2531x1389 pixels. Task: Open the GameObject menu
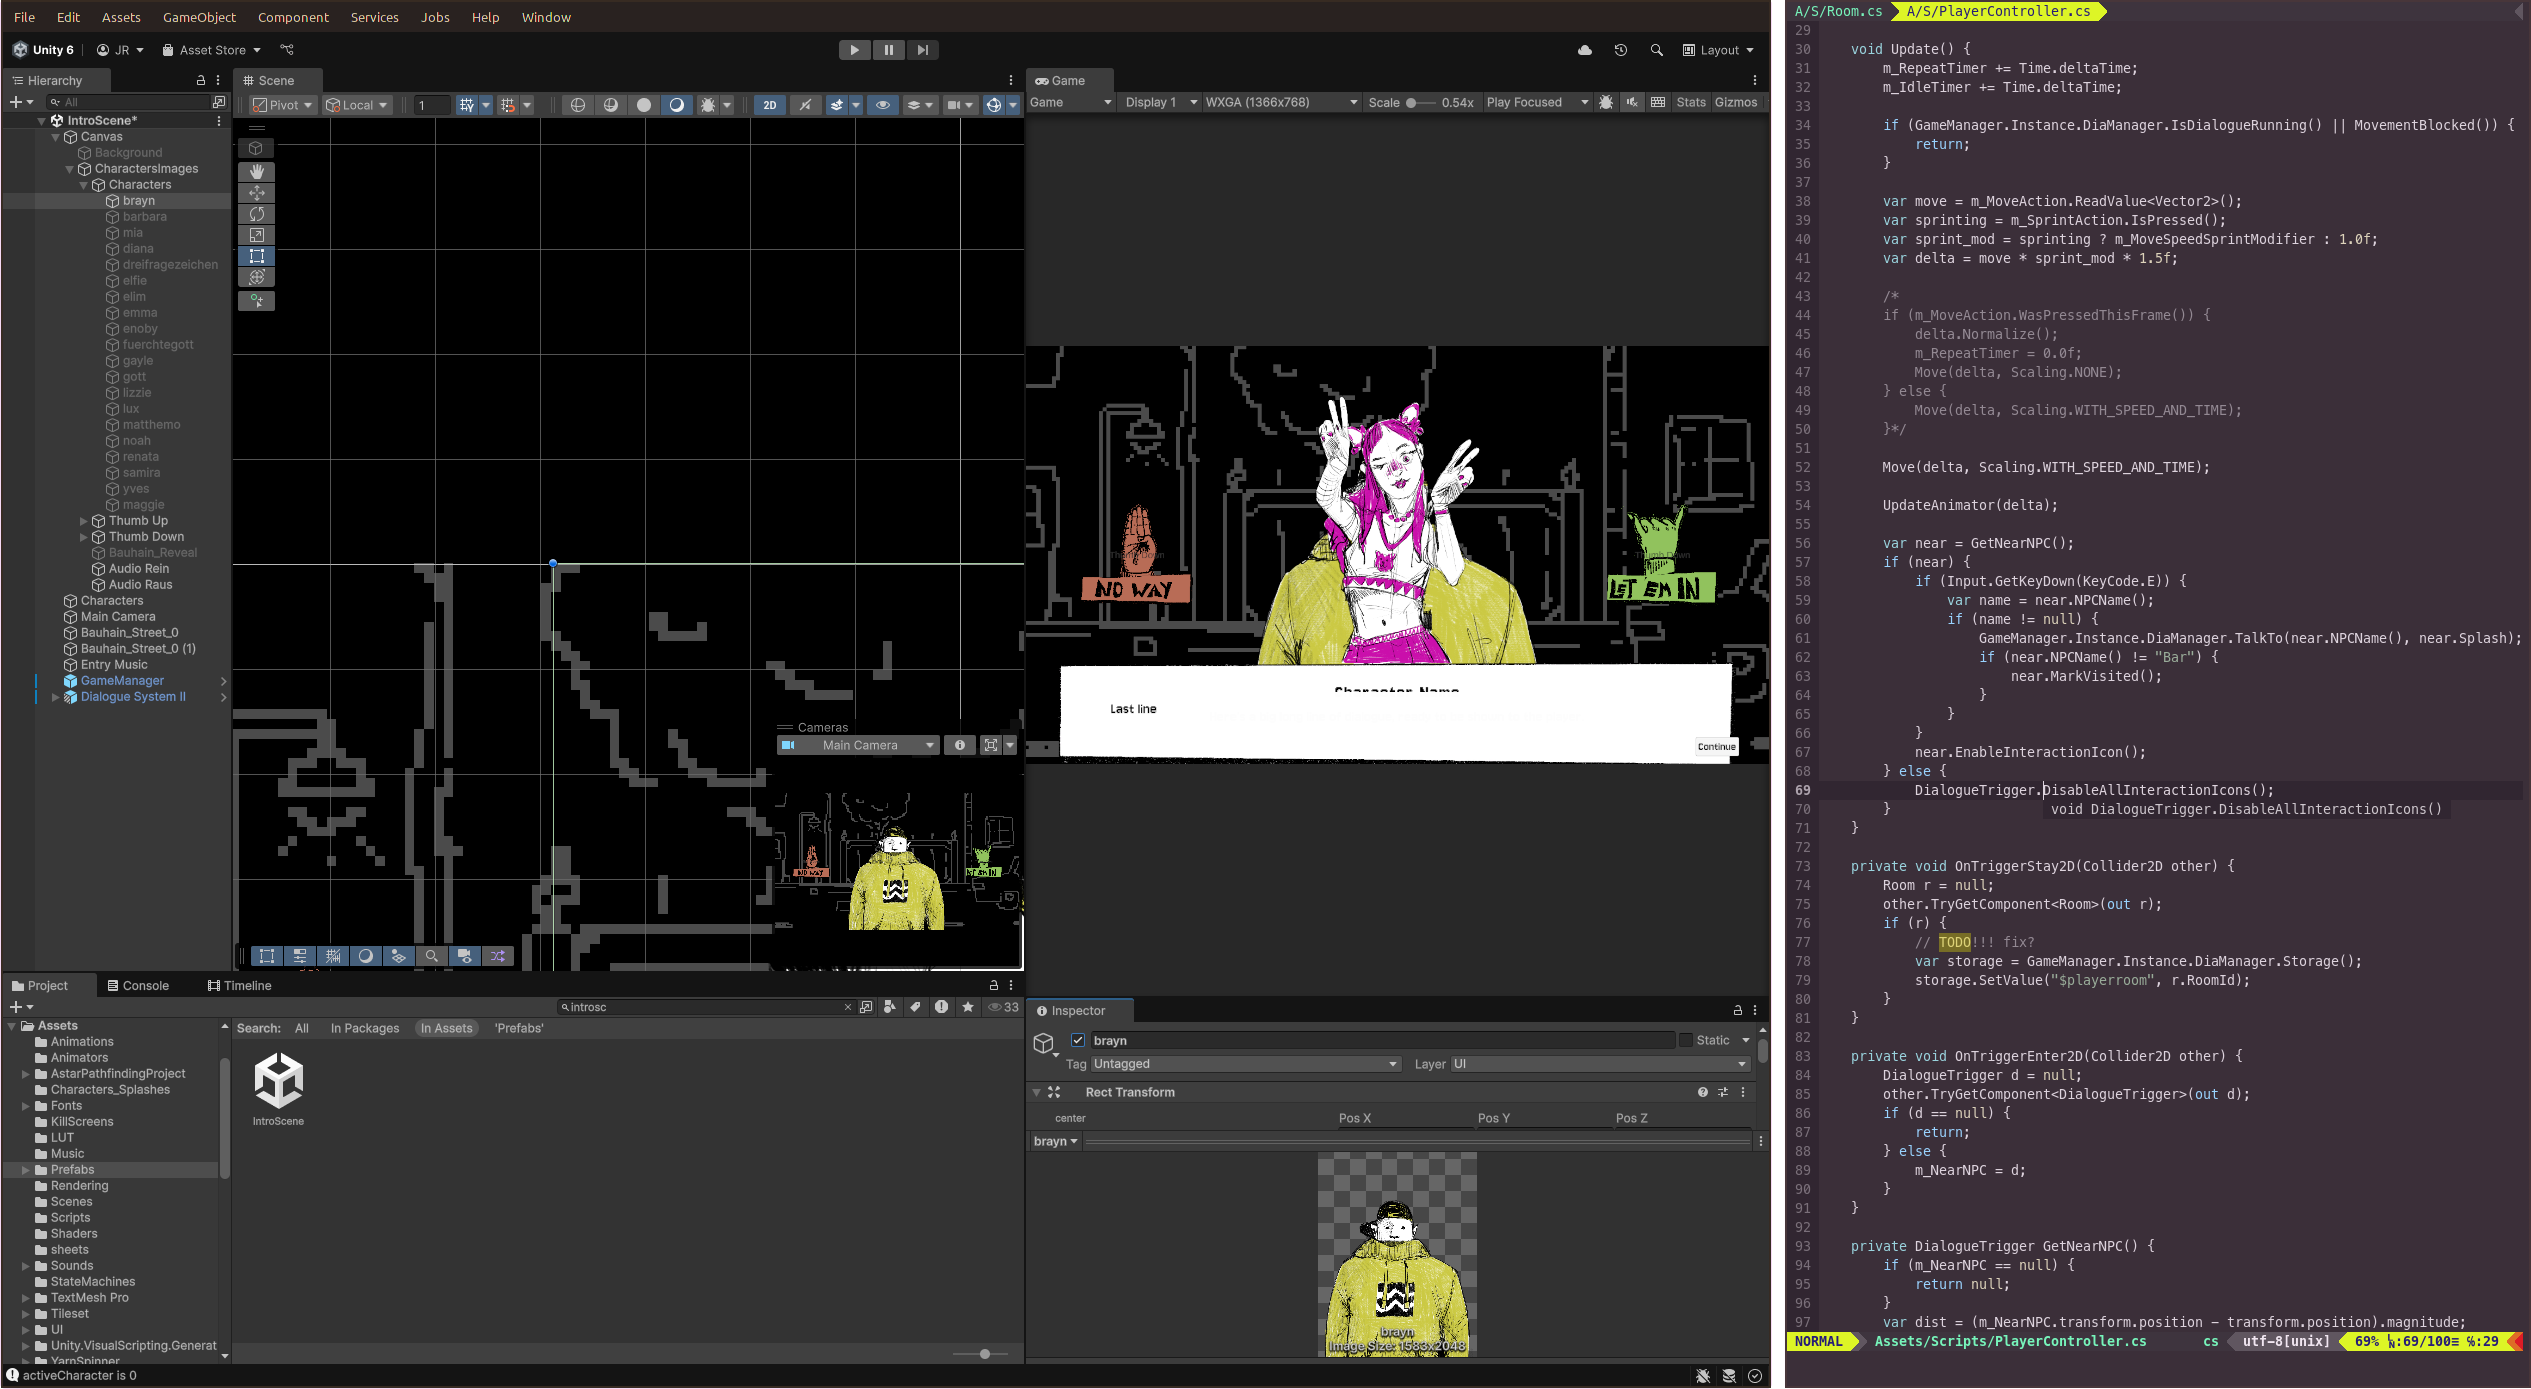199,17
